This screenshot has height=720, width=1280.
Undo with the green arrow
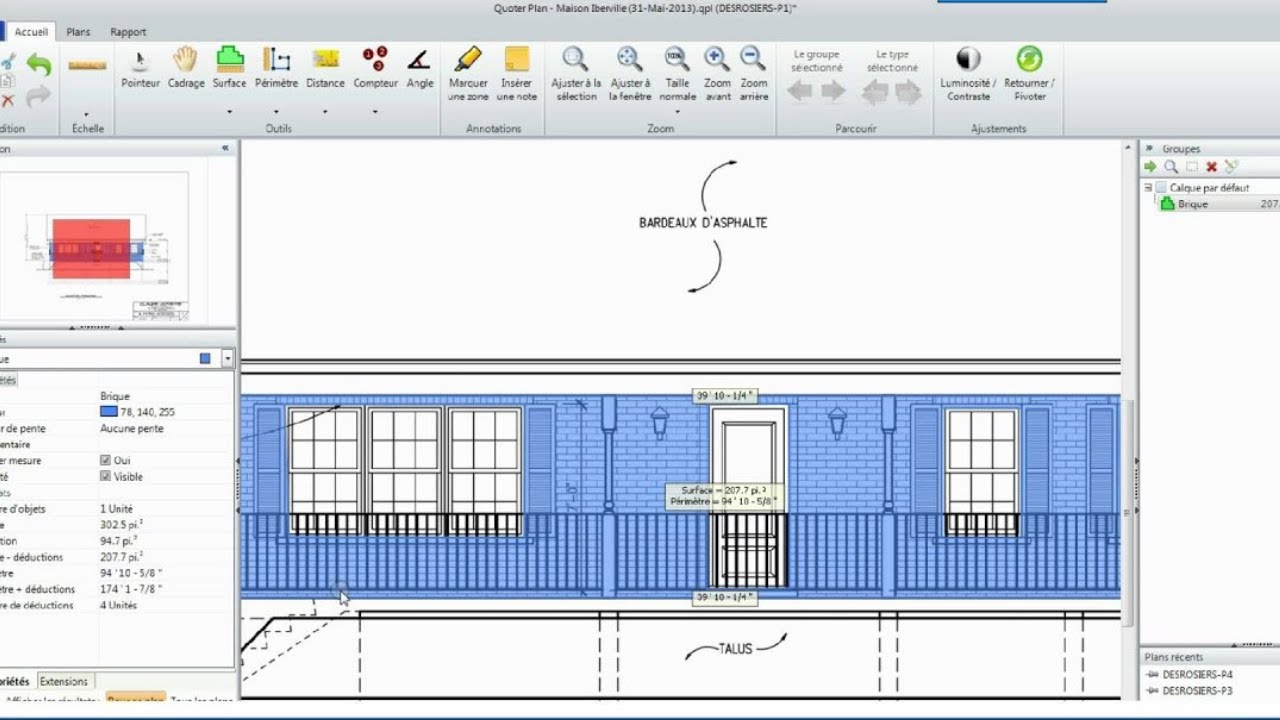click(39, 66)
